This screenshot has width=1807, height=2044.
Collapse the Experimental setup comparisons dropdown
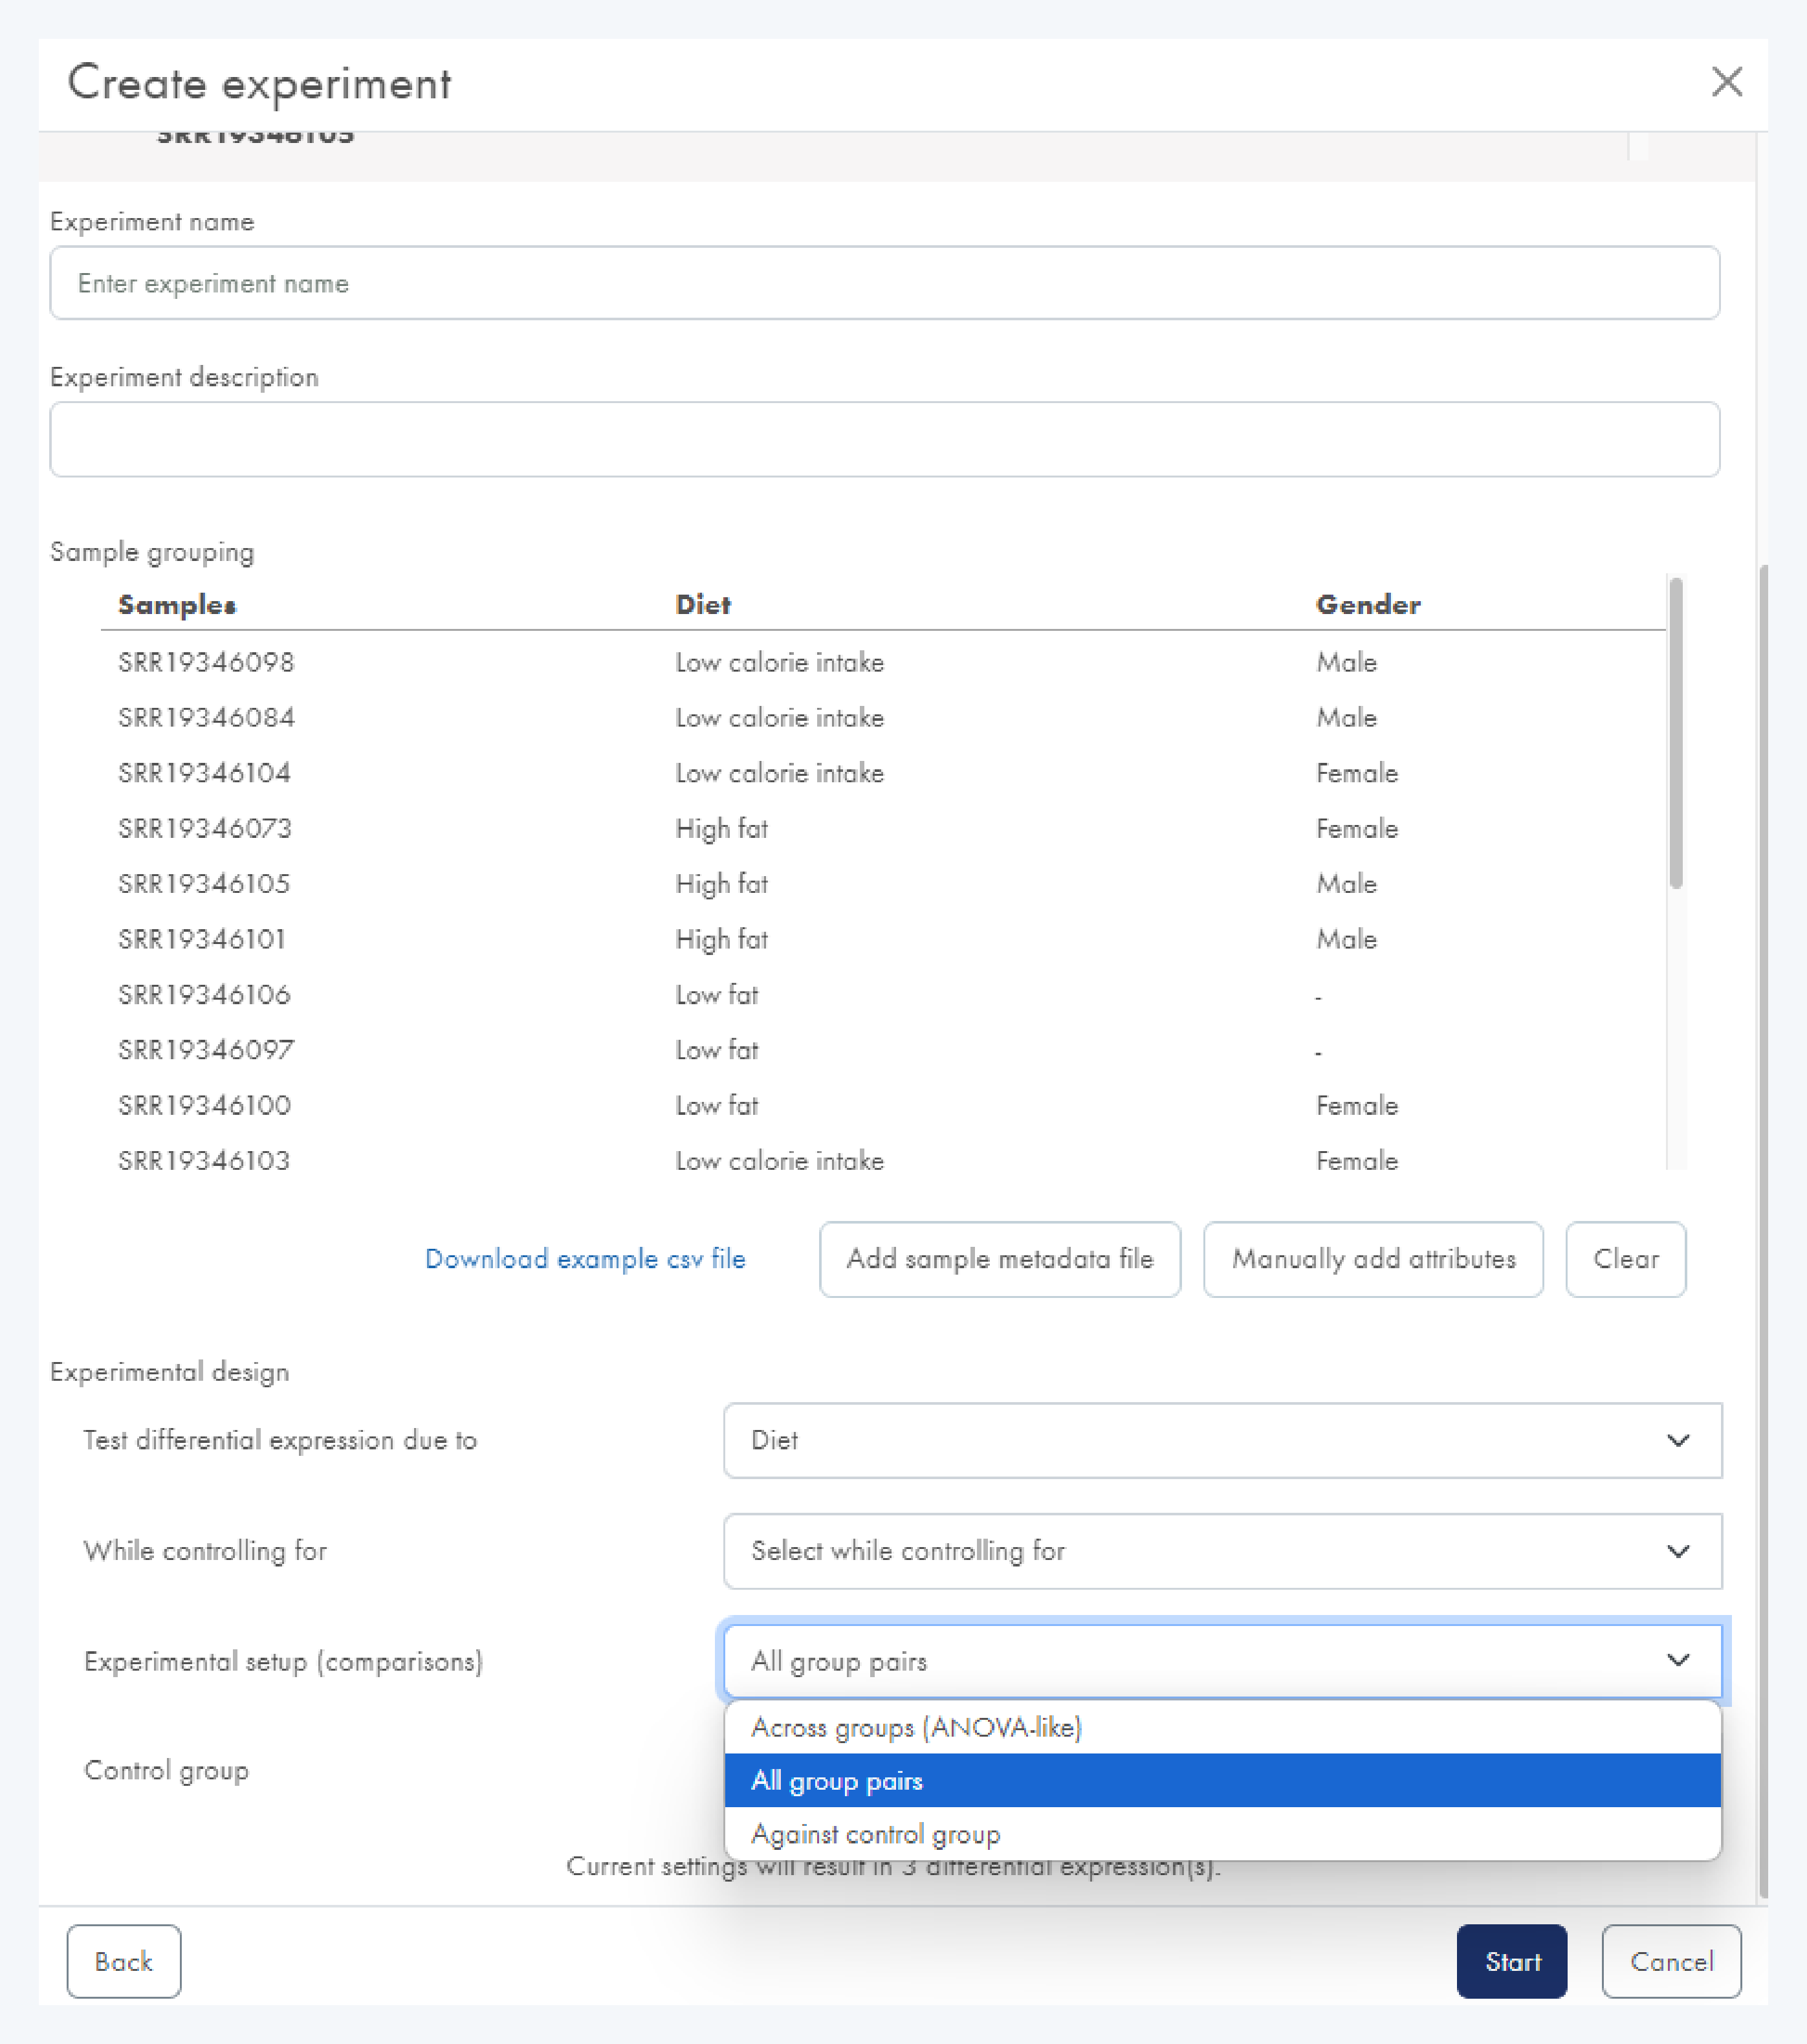click(x=1221, y=1661)
